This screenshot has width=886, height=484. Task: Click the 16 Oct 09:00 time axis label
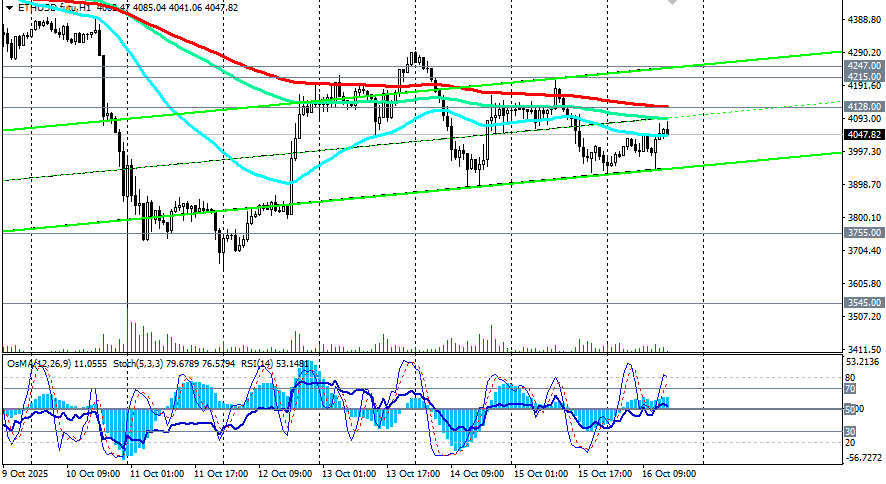(670, 473)
